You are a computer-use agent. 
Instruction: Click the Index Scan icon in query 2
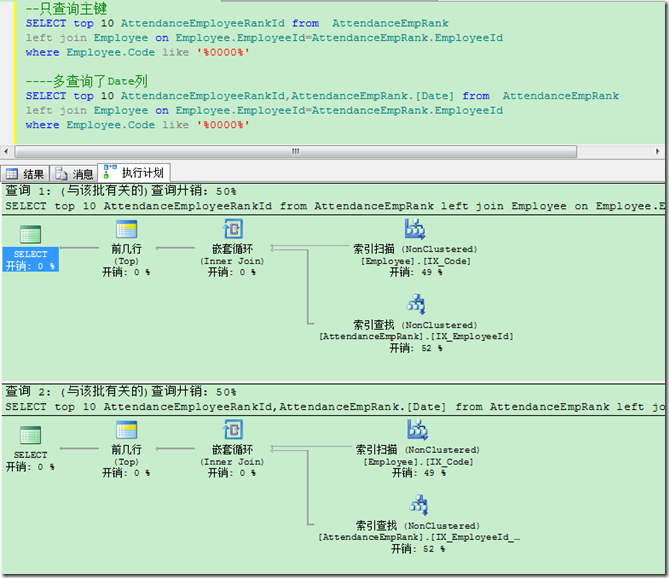tap(417, 430)
